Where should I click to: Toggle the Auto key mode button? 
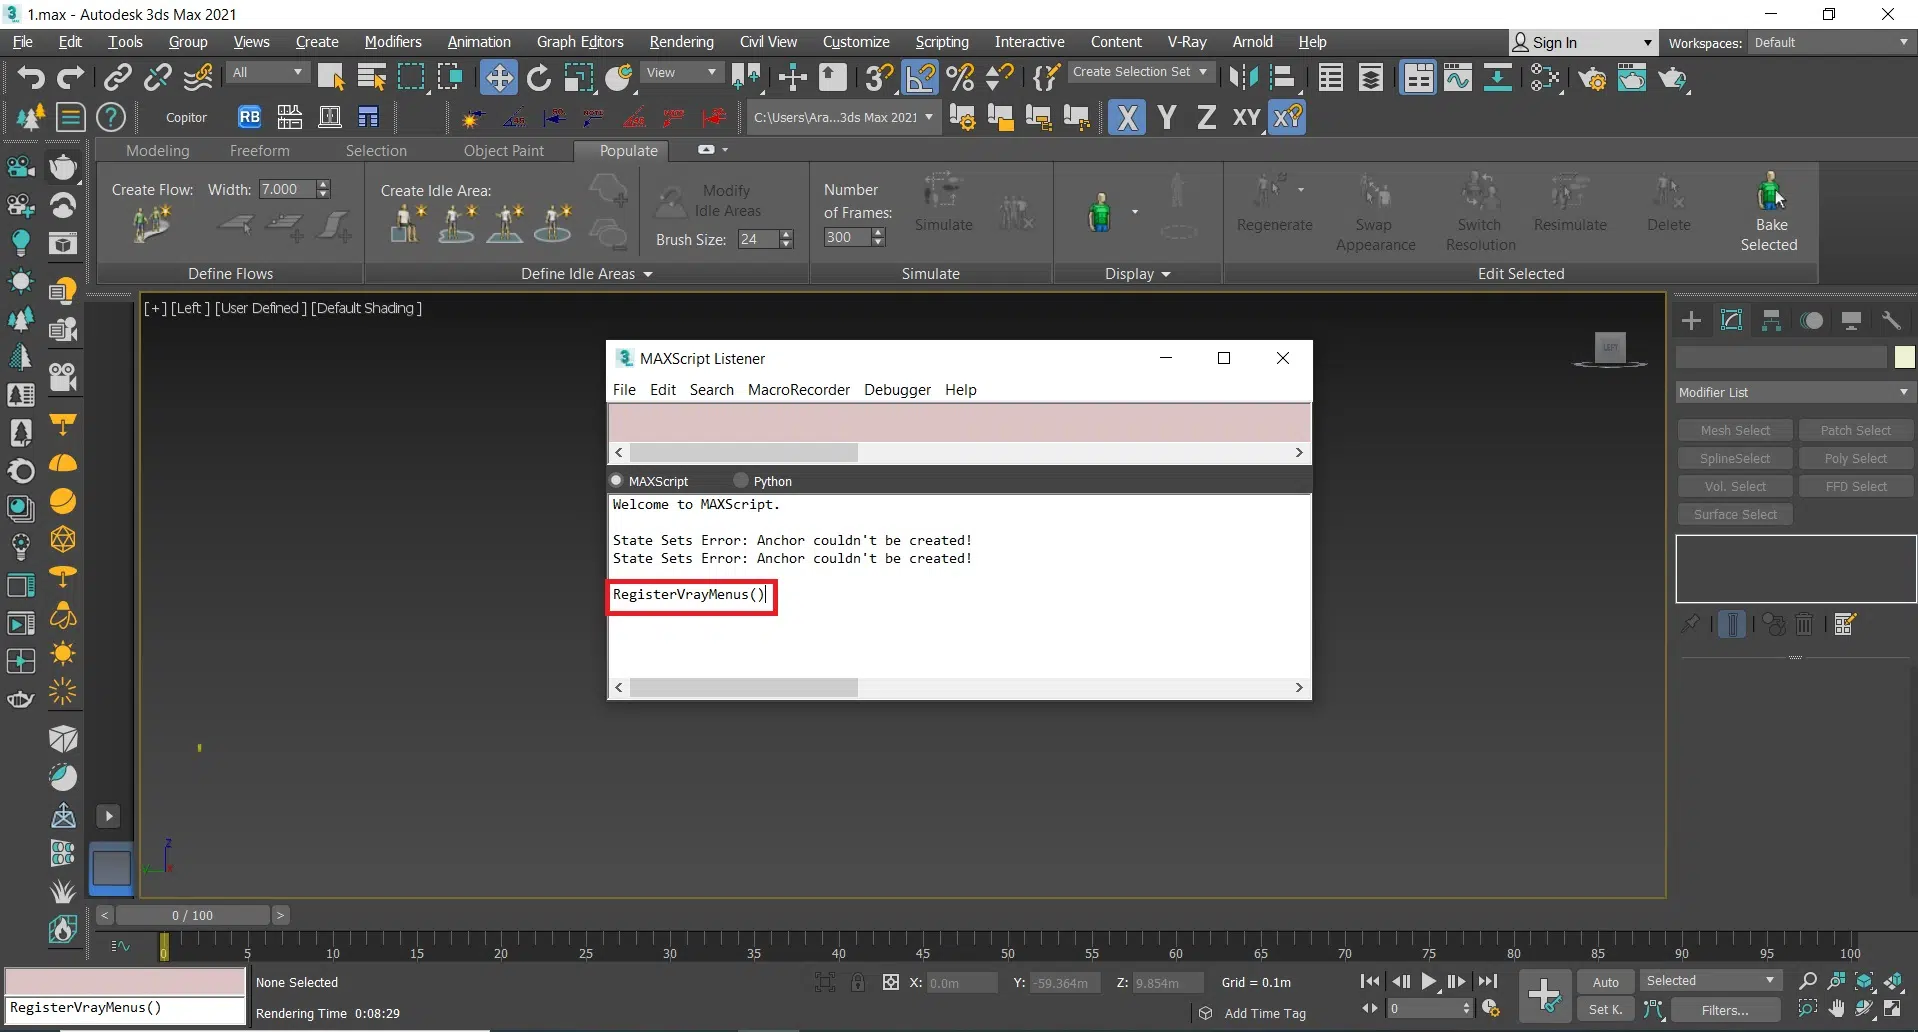[x=1605, y=982]
